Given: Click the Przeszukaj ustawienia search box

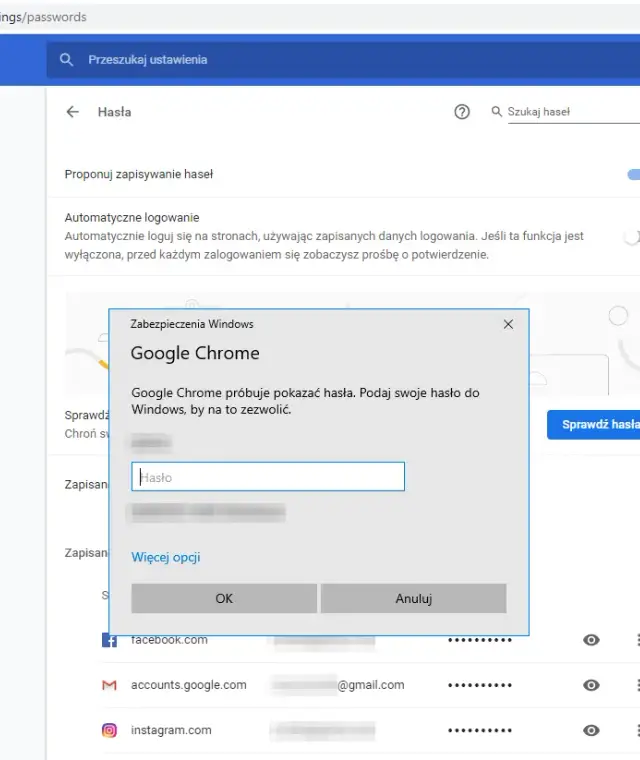Looking at the screenshot, I should tap(343, 60).
